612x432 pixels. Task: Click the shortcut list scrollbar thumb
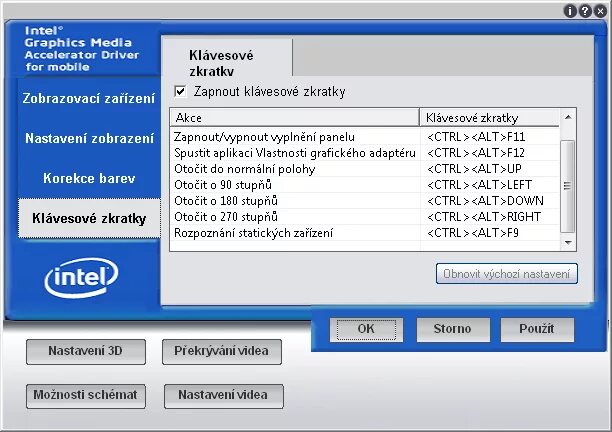[568, 186]
